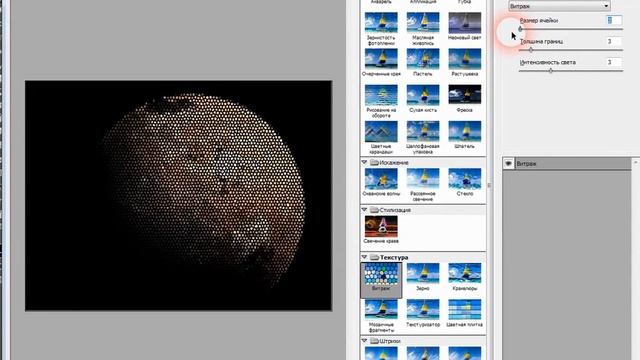This screenshot has height=360, width=640.
Task: Collapse the Стилизация folder triangle
Action: click(x=364, y=210)
